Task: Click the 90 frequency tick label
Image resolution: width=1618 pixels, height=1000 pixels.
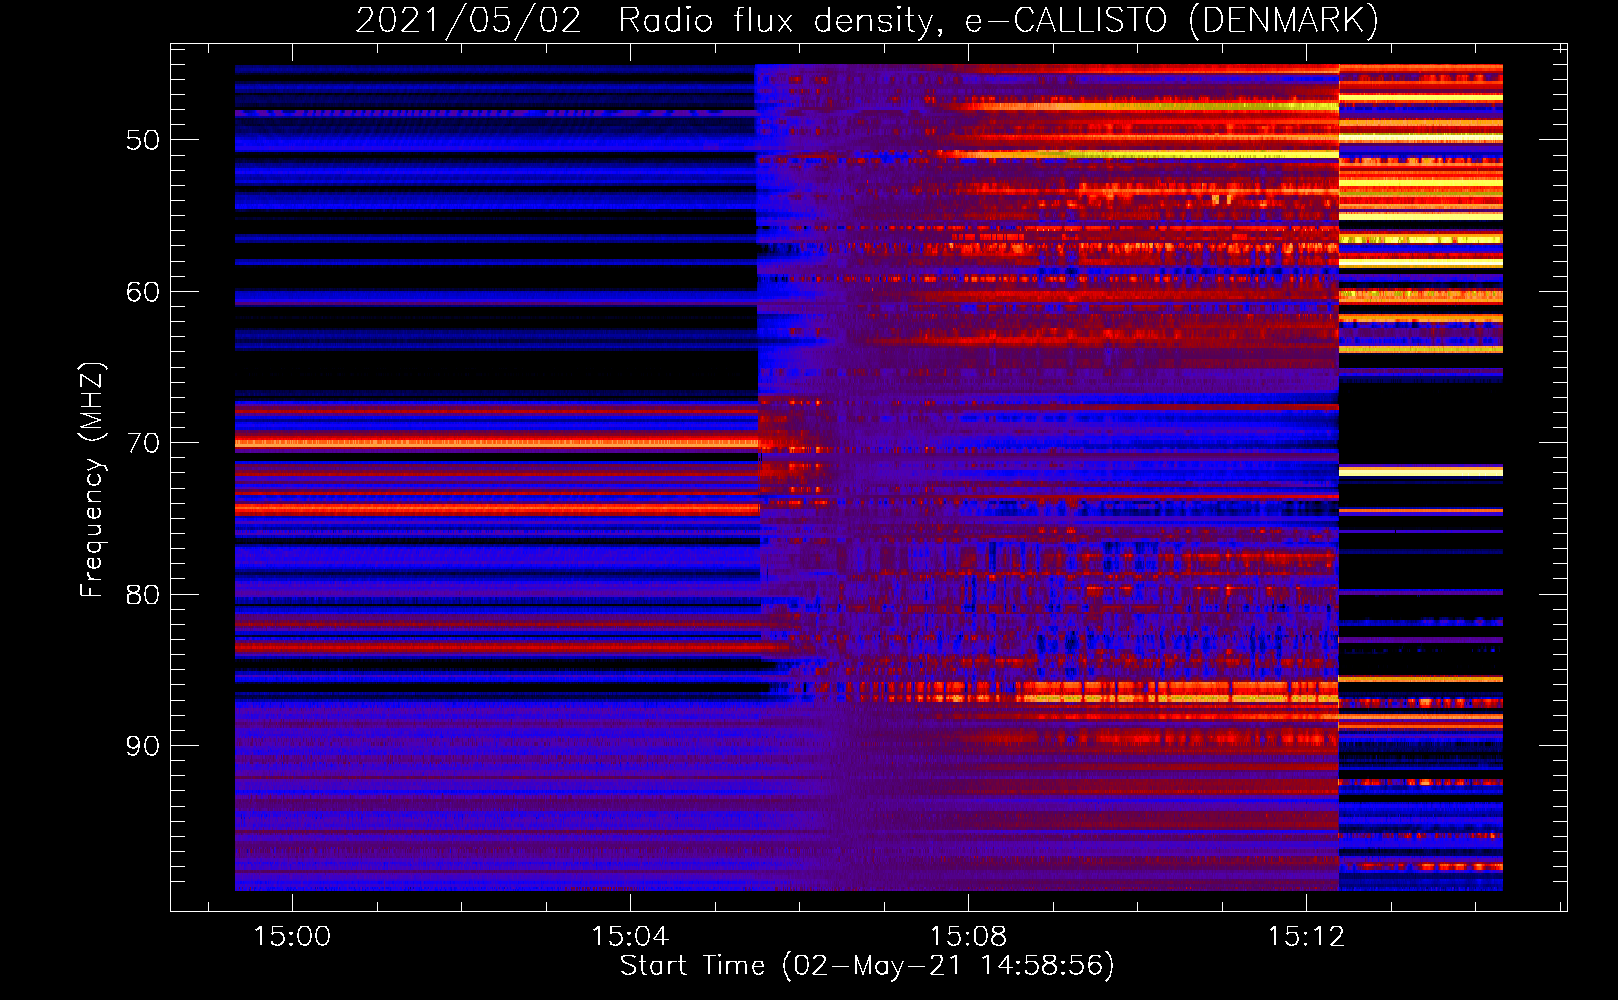Action: 143,746
